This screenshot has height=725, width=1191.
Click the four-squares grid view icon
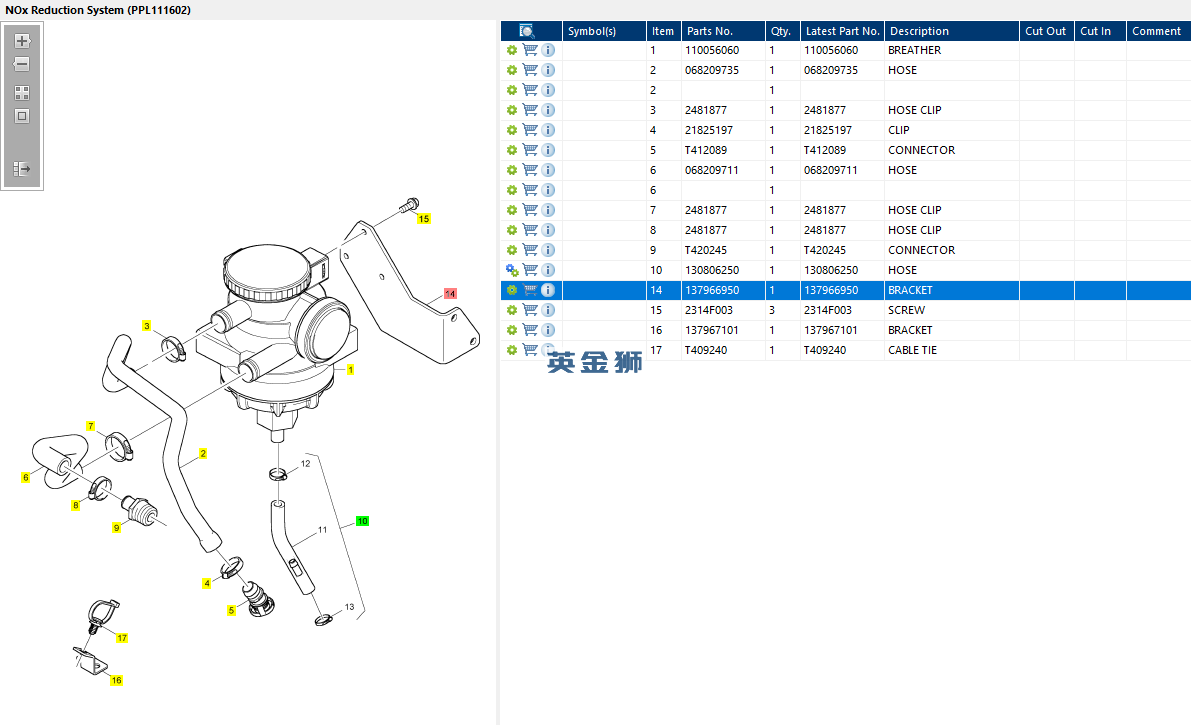point(22,93)
